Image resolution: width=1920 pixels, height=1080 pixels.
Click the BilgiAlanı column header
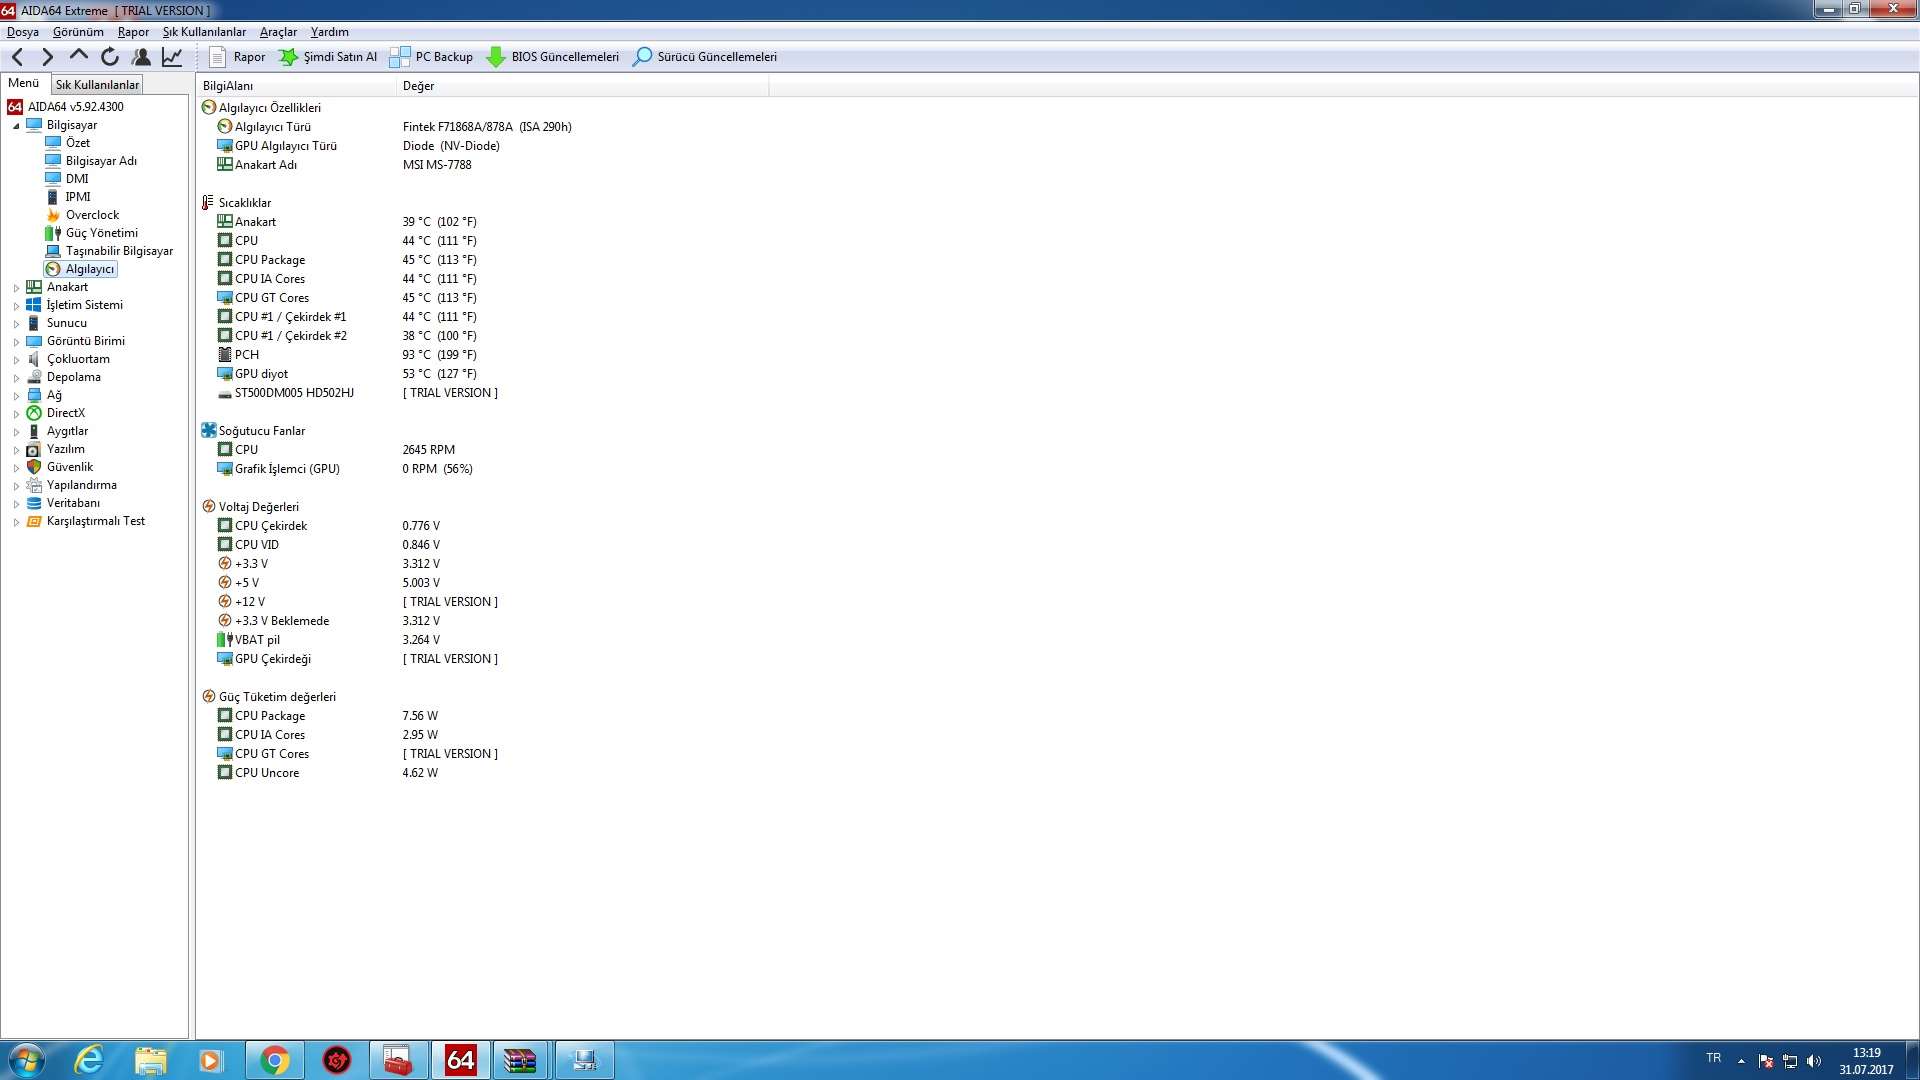[x=297, y=86]
